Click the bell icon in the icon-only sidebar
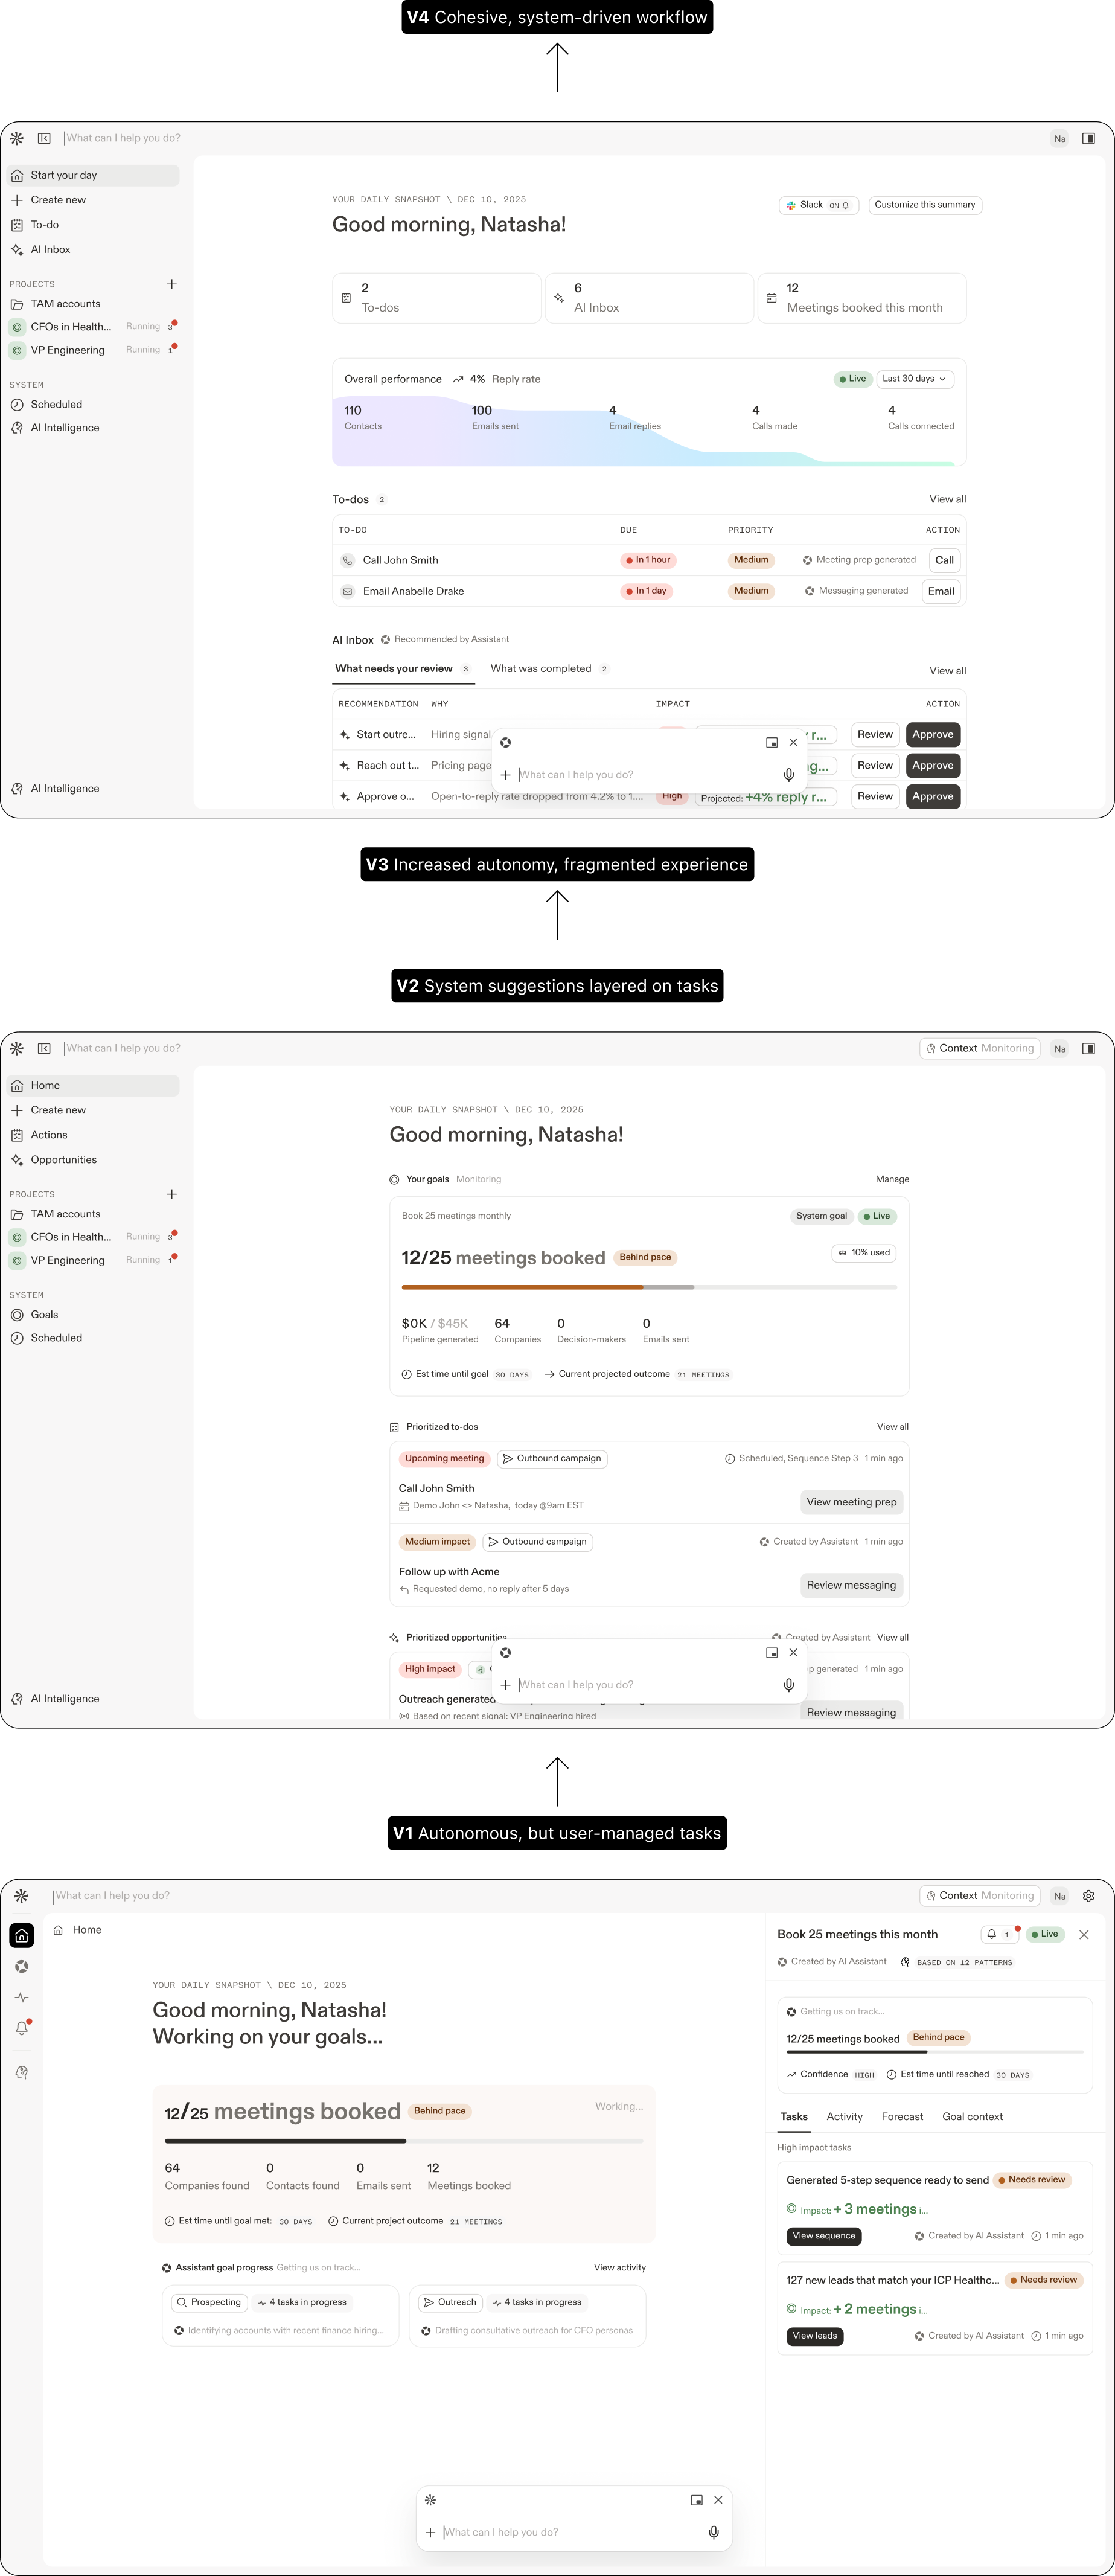This screenshot has width=1115, height=2576. [x=21, y=2028]
